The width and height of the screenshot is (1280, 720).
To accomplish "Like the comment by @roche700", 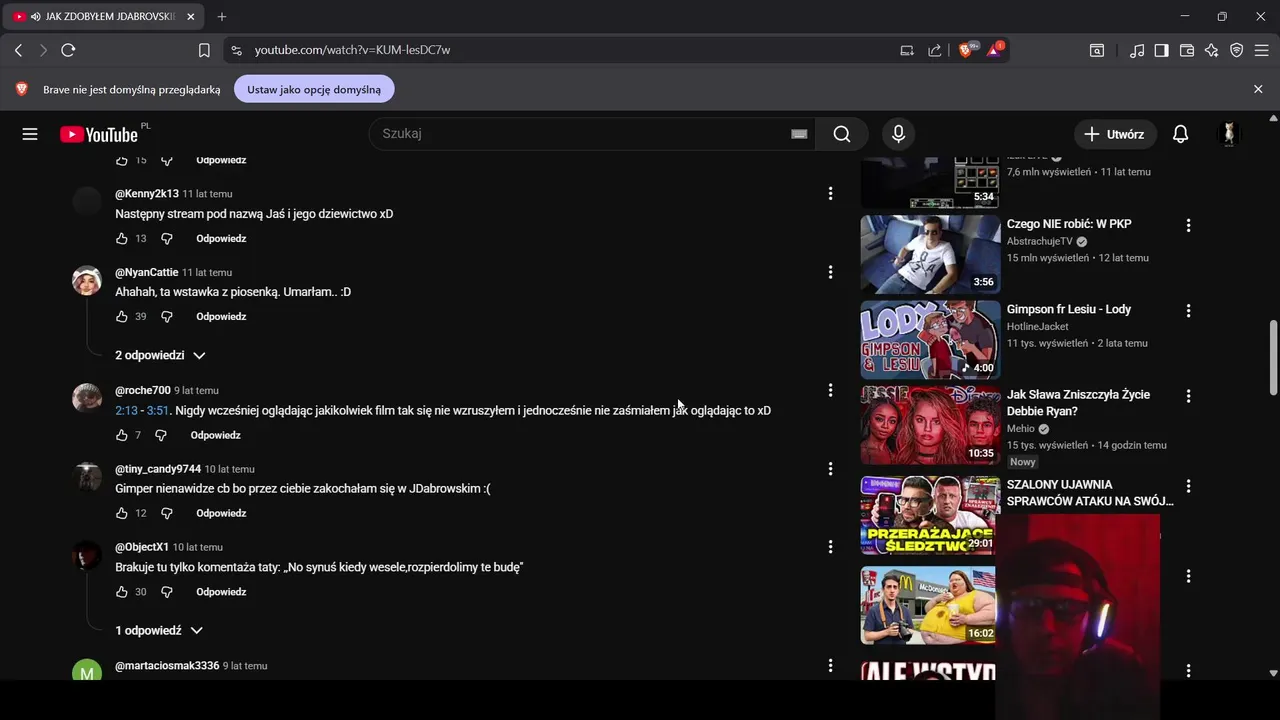I will point(122,435).
